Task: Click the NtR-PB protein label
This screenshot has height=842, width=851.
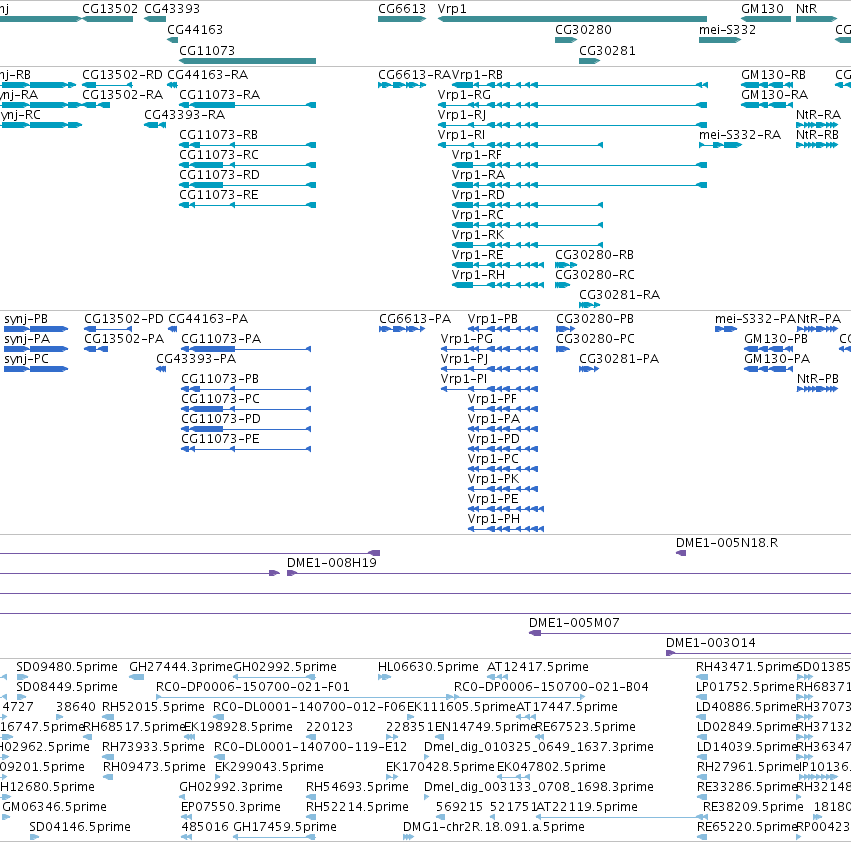Action: (817, 379)
